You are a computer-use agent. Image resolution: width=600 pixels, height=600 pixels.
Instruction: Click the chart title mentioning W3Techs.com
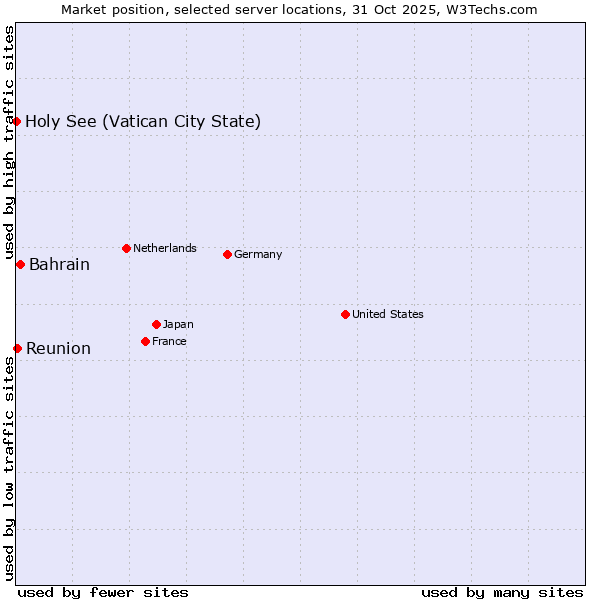299,9
